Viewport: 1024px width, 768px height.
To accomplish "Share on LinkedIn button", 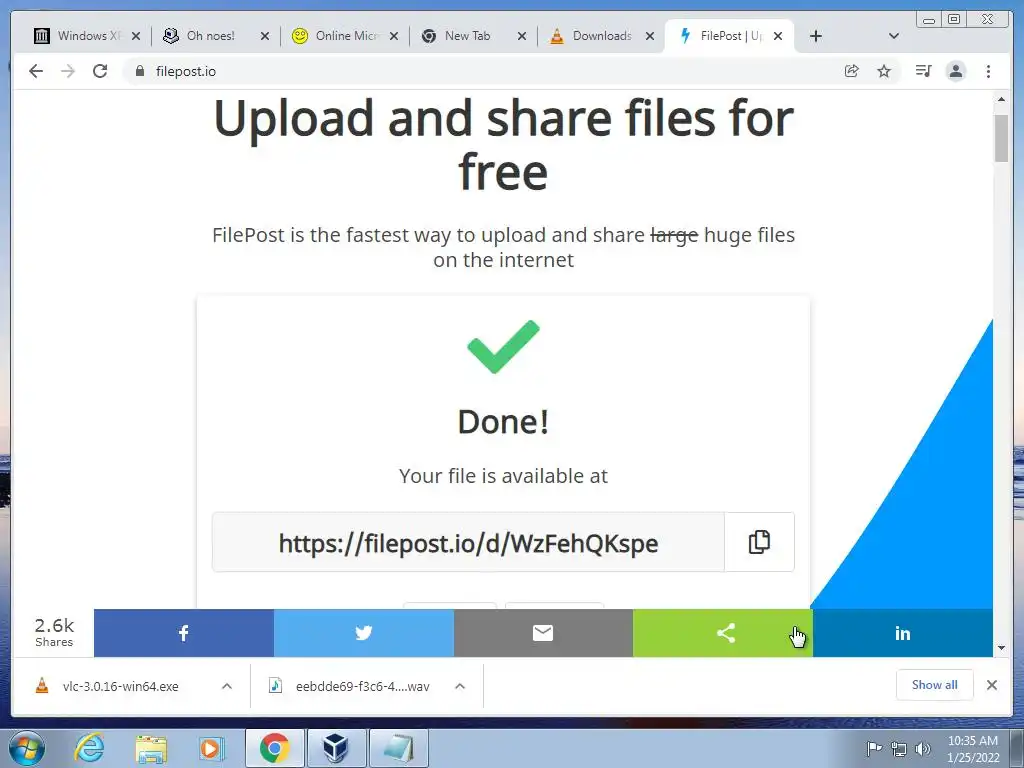I will [x=903, y=633].
